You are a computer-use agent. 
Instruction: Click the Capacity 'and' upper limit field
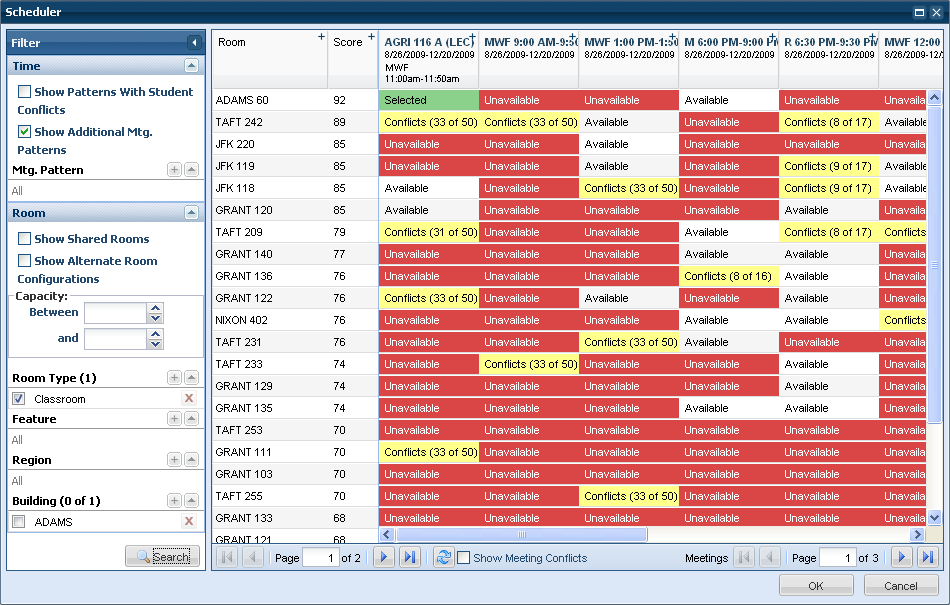point(116,339)
